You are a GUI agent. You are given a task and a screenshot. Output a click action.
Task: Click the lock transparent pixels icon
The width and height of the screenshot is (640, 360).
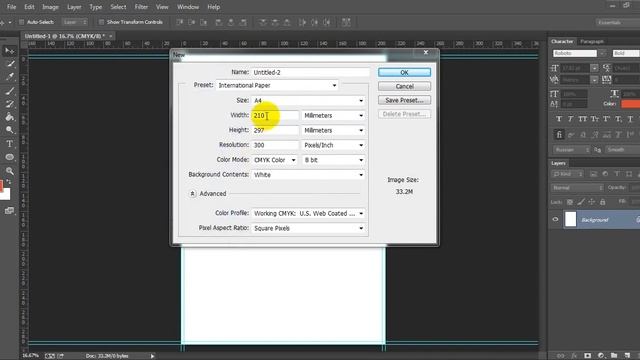pos(570,202)
